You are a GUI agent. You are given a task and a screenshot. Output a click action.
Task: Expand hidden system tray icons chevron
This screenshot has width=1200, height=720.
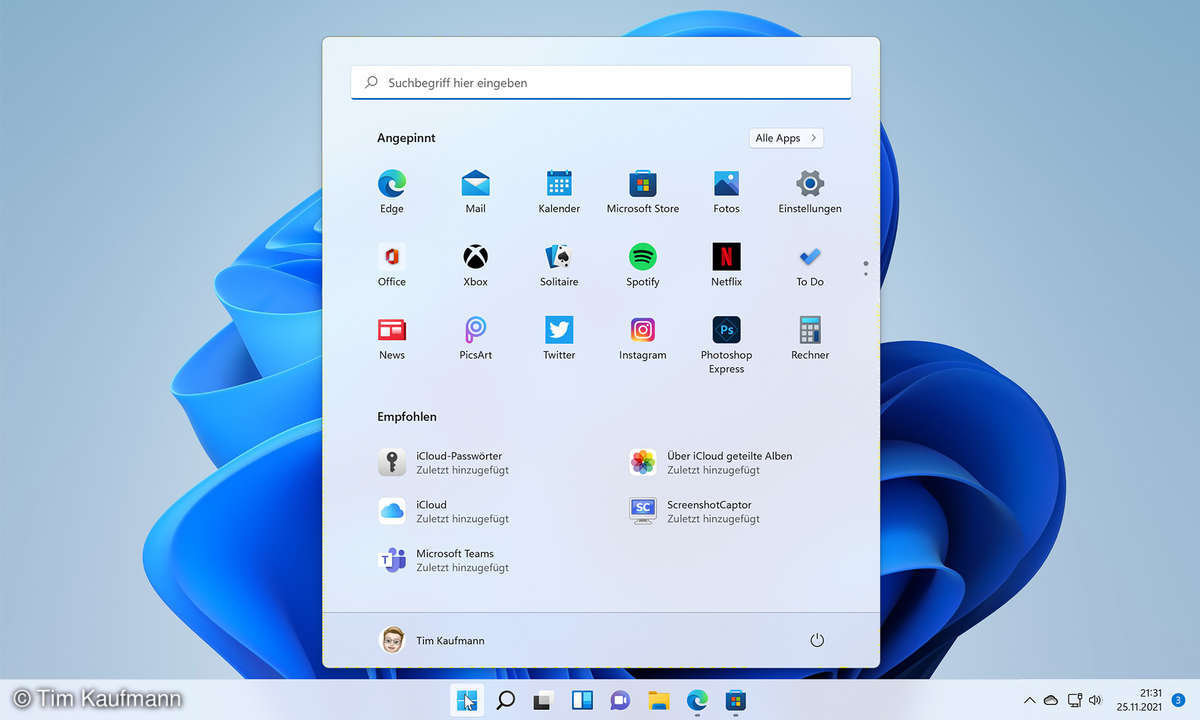pos(1029,700)
